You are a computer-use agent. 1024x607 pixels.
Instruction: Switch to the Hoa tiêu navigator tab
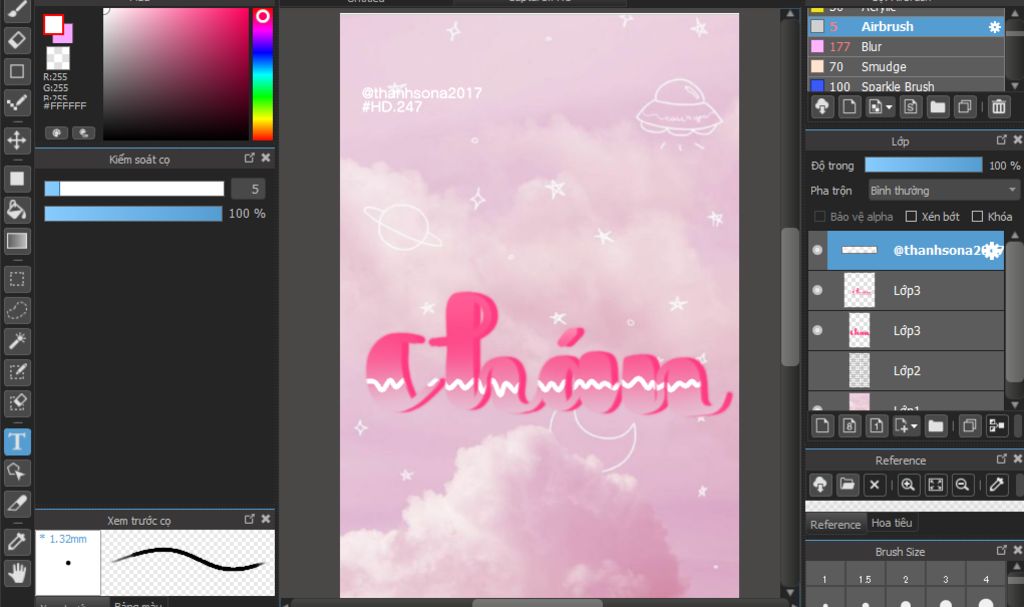[891, 523]
